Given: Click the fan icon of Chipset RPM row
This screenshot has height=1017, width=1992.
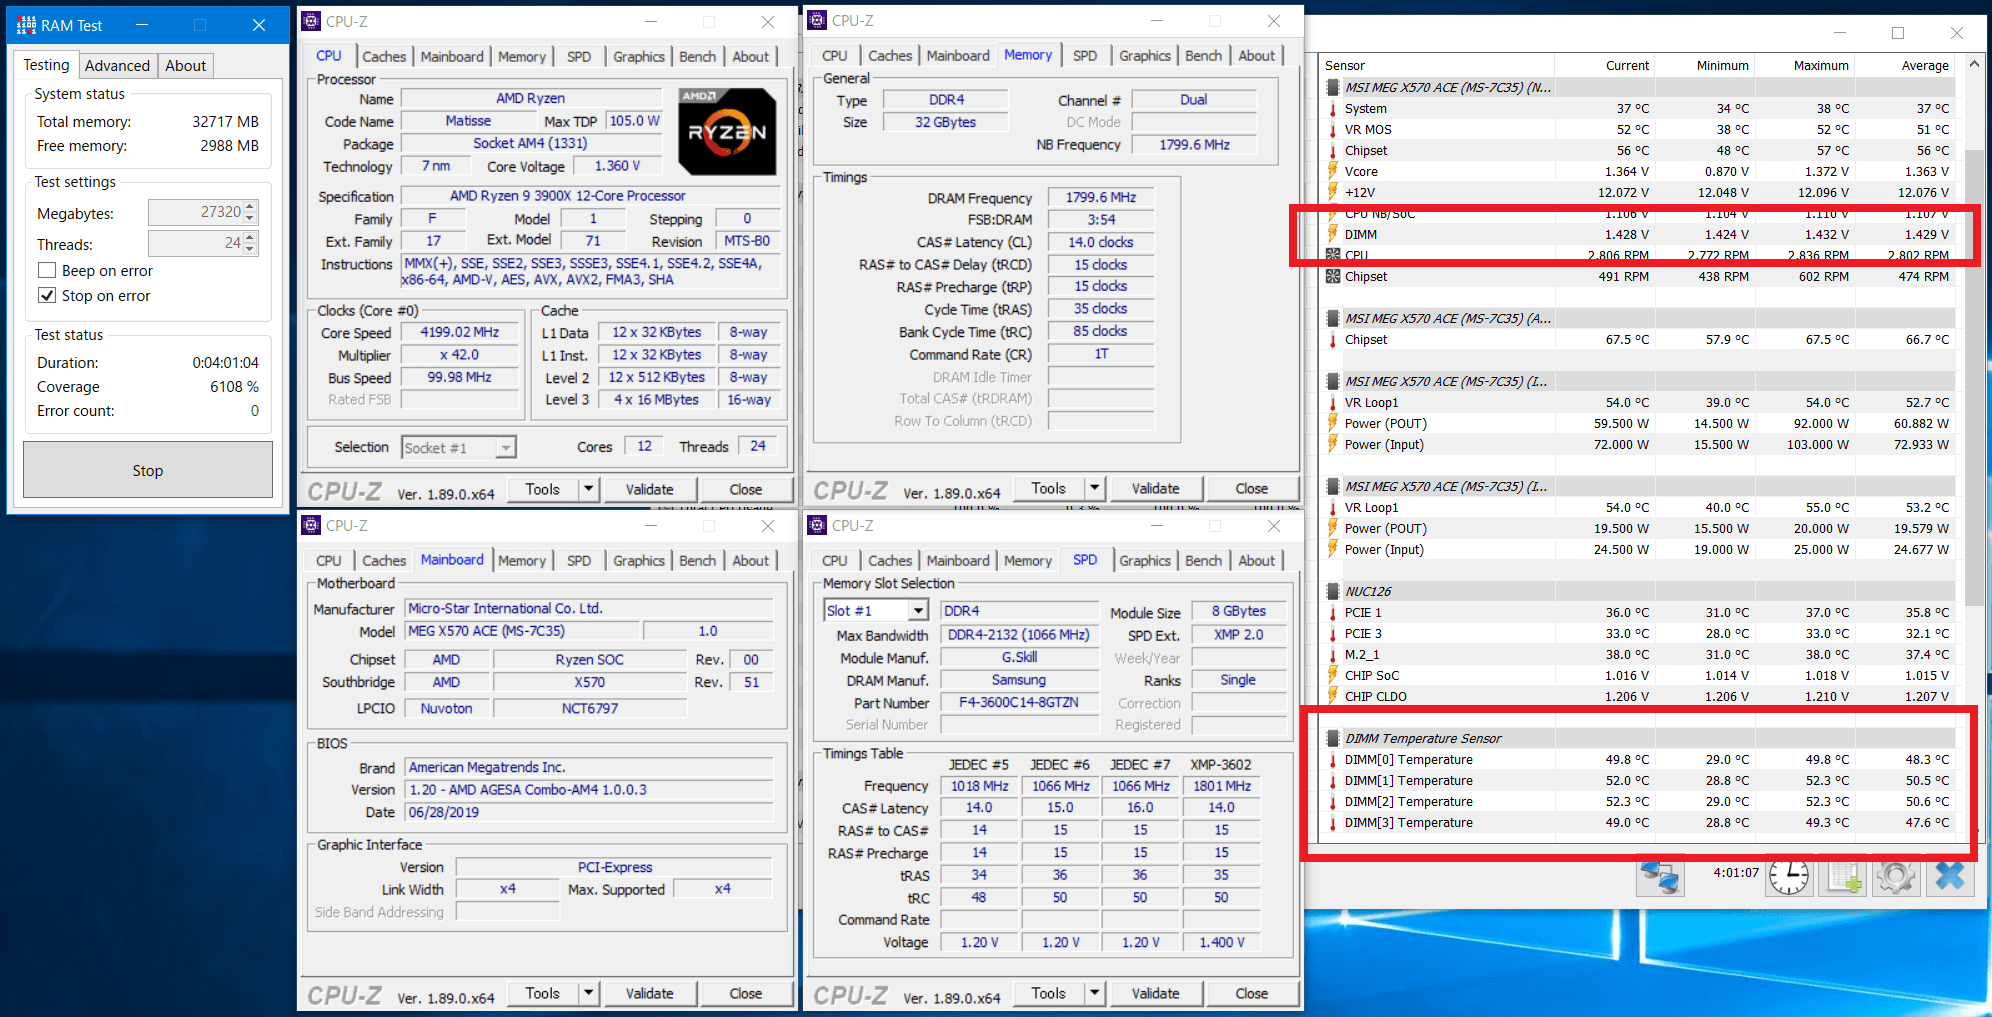Looking at the screenshot, I should pos(1332,276).
